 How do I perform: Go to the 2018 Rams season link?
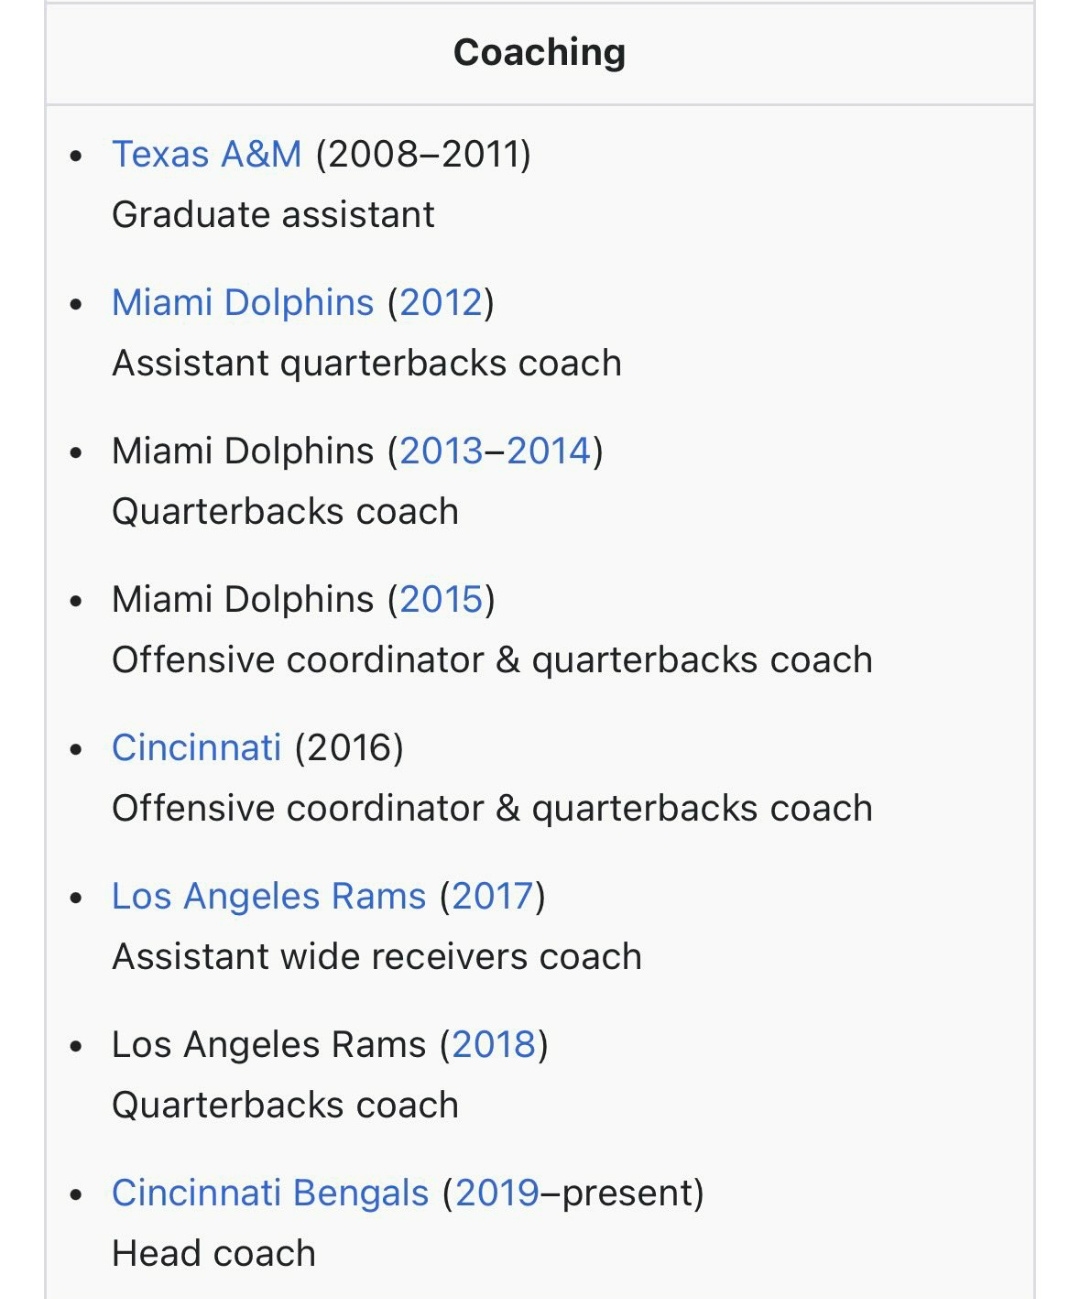tap(494, 1045)
